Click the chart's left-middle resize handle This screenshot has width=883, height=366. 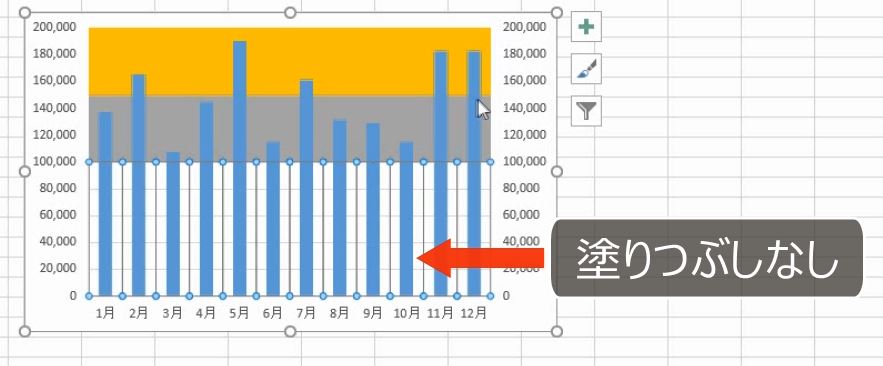24,171
